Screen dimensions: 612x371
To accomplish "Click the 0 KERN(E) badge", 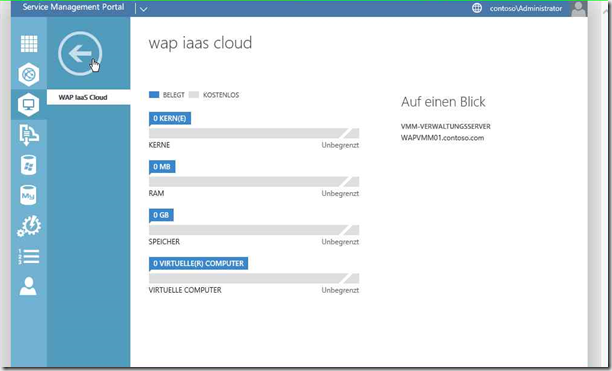I will pyautogui.click(x=170, y=118).
